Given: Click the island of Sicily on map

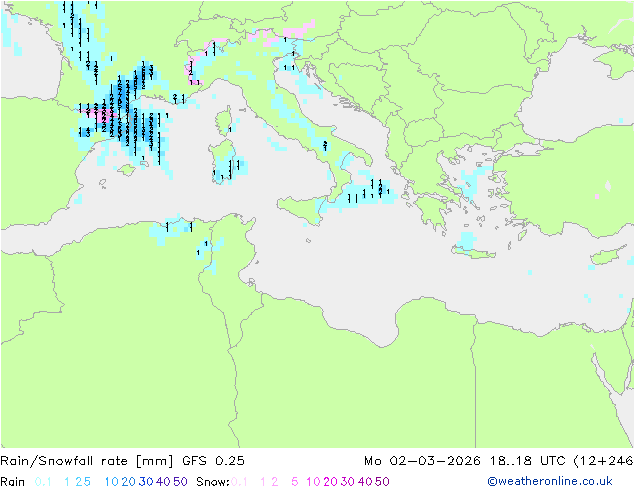Looking at the screenshot, I should (301, 209).
